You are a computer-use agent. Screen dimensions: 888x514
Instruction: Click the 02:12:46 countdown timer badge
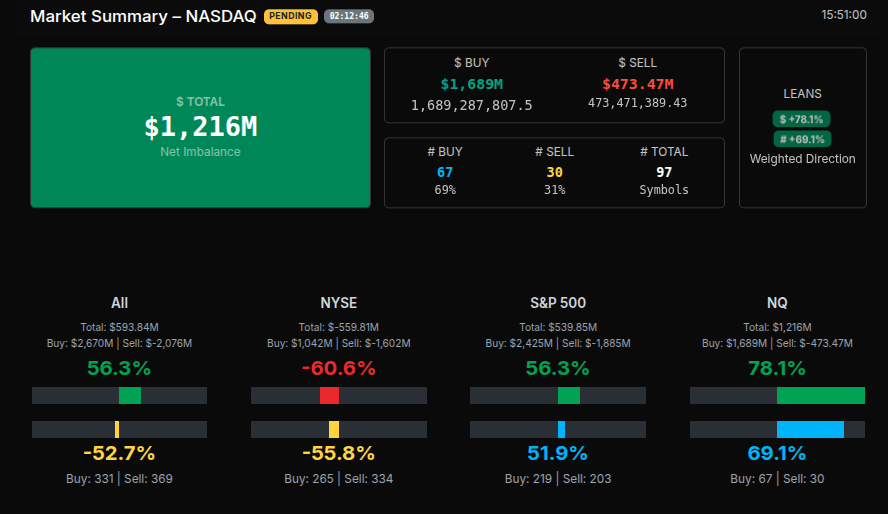(x=349, y=16)
